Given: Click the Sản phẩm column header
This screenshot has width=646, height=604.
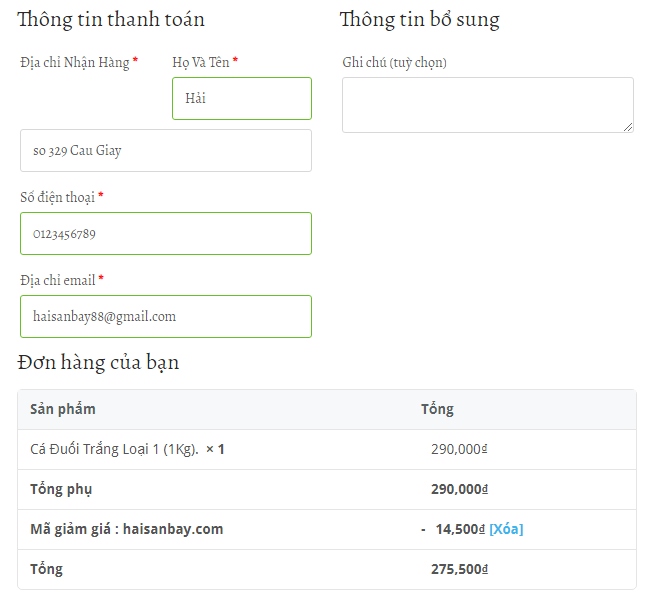Looking at the screenshot, I should (x=63, y=409).
